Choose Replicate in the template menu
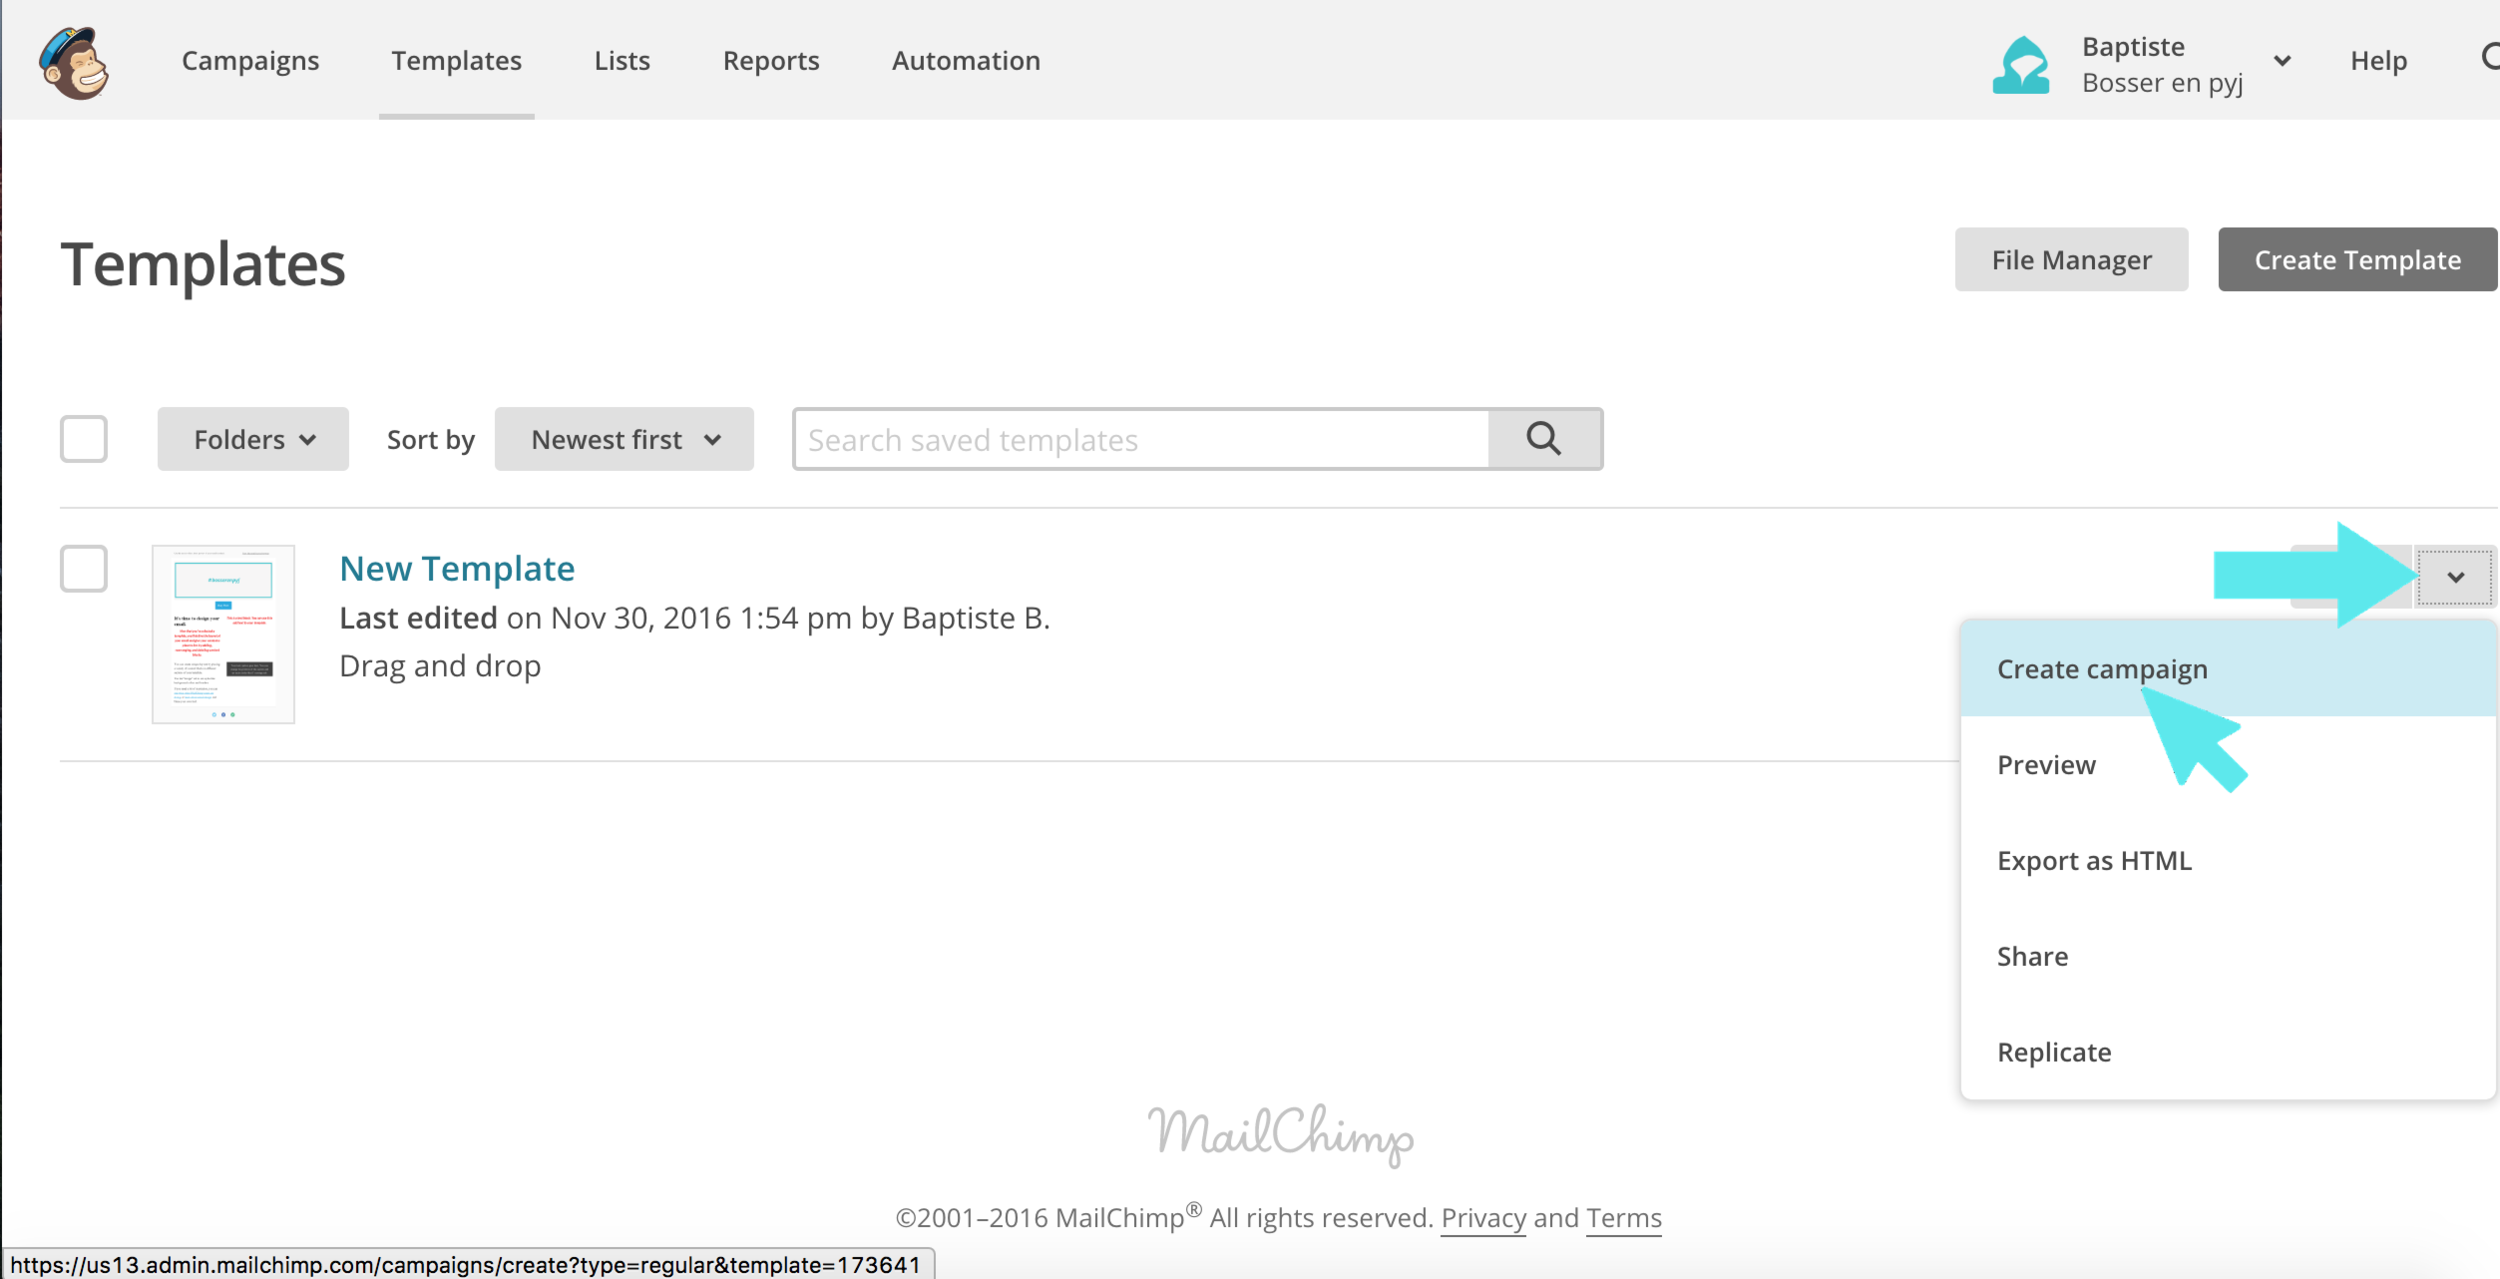Viewport: 2500px width, 1279px height. [x=2054, y=1052]
